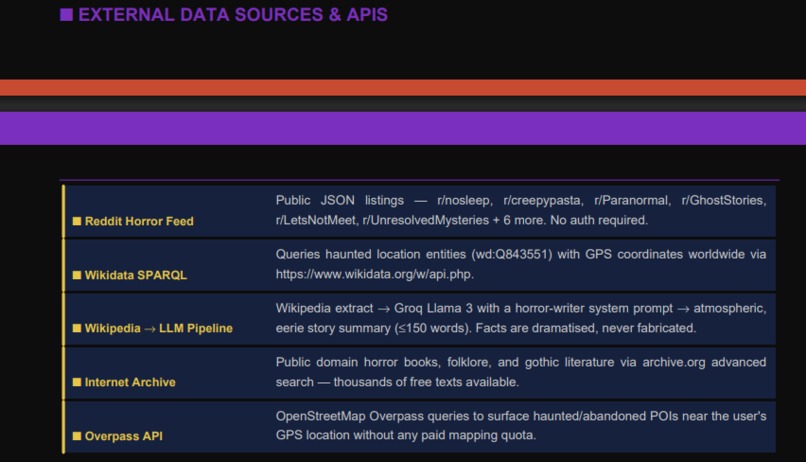The image size is (806, 462).
Task: Select the 'Internet Archive' label
Action: pyautogui.click(x=130, y=382)
